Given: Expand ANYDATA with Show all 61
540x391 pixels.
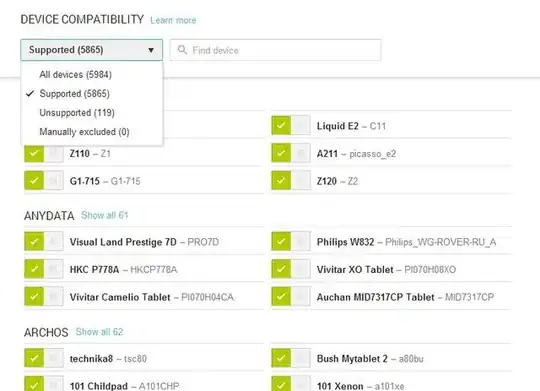Looking at the screenshot, I should 105,215.
